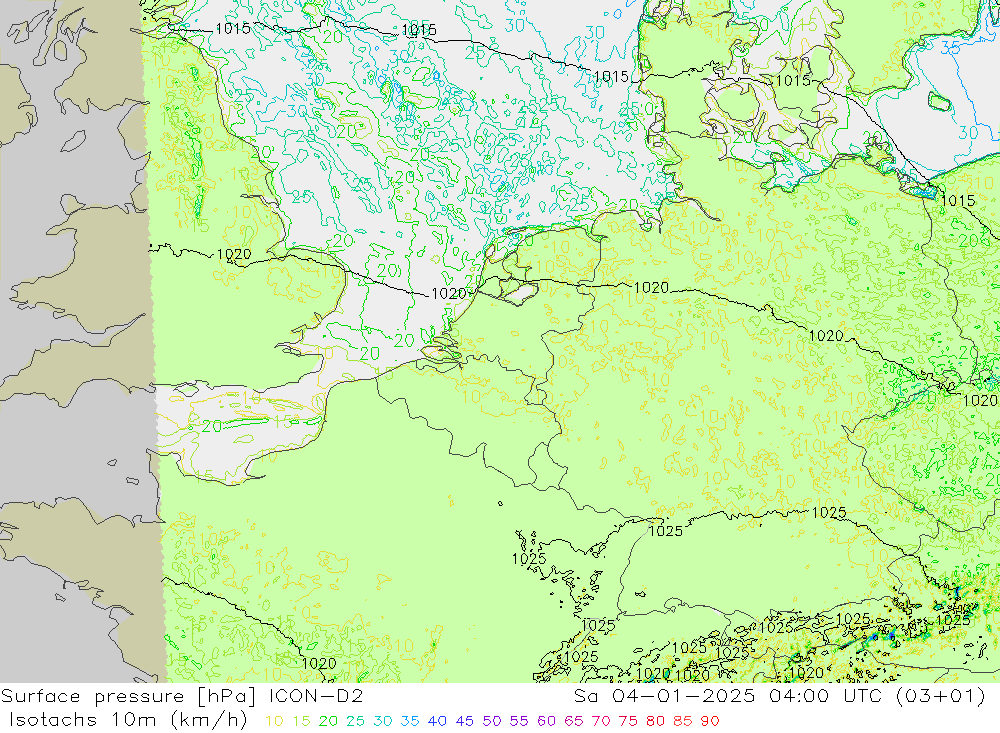Select the '55' legend value

519,722
